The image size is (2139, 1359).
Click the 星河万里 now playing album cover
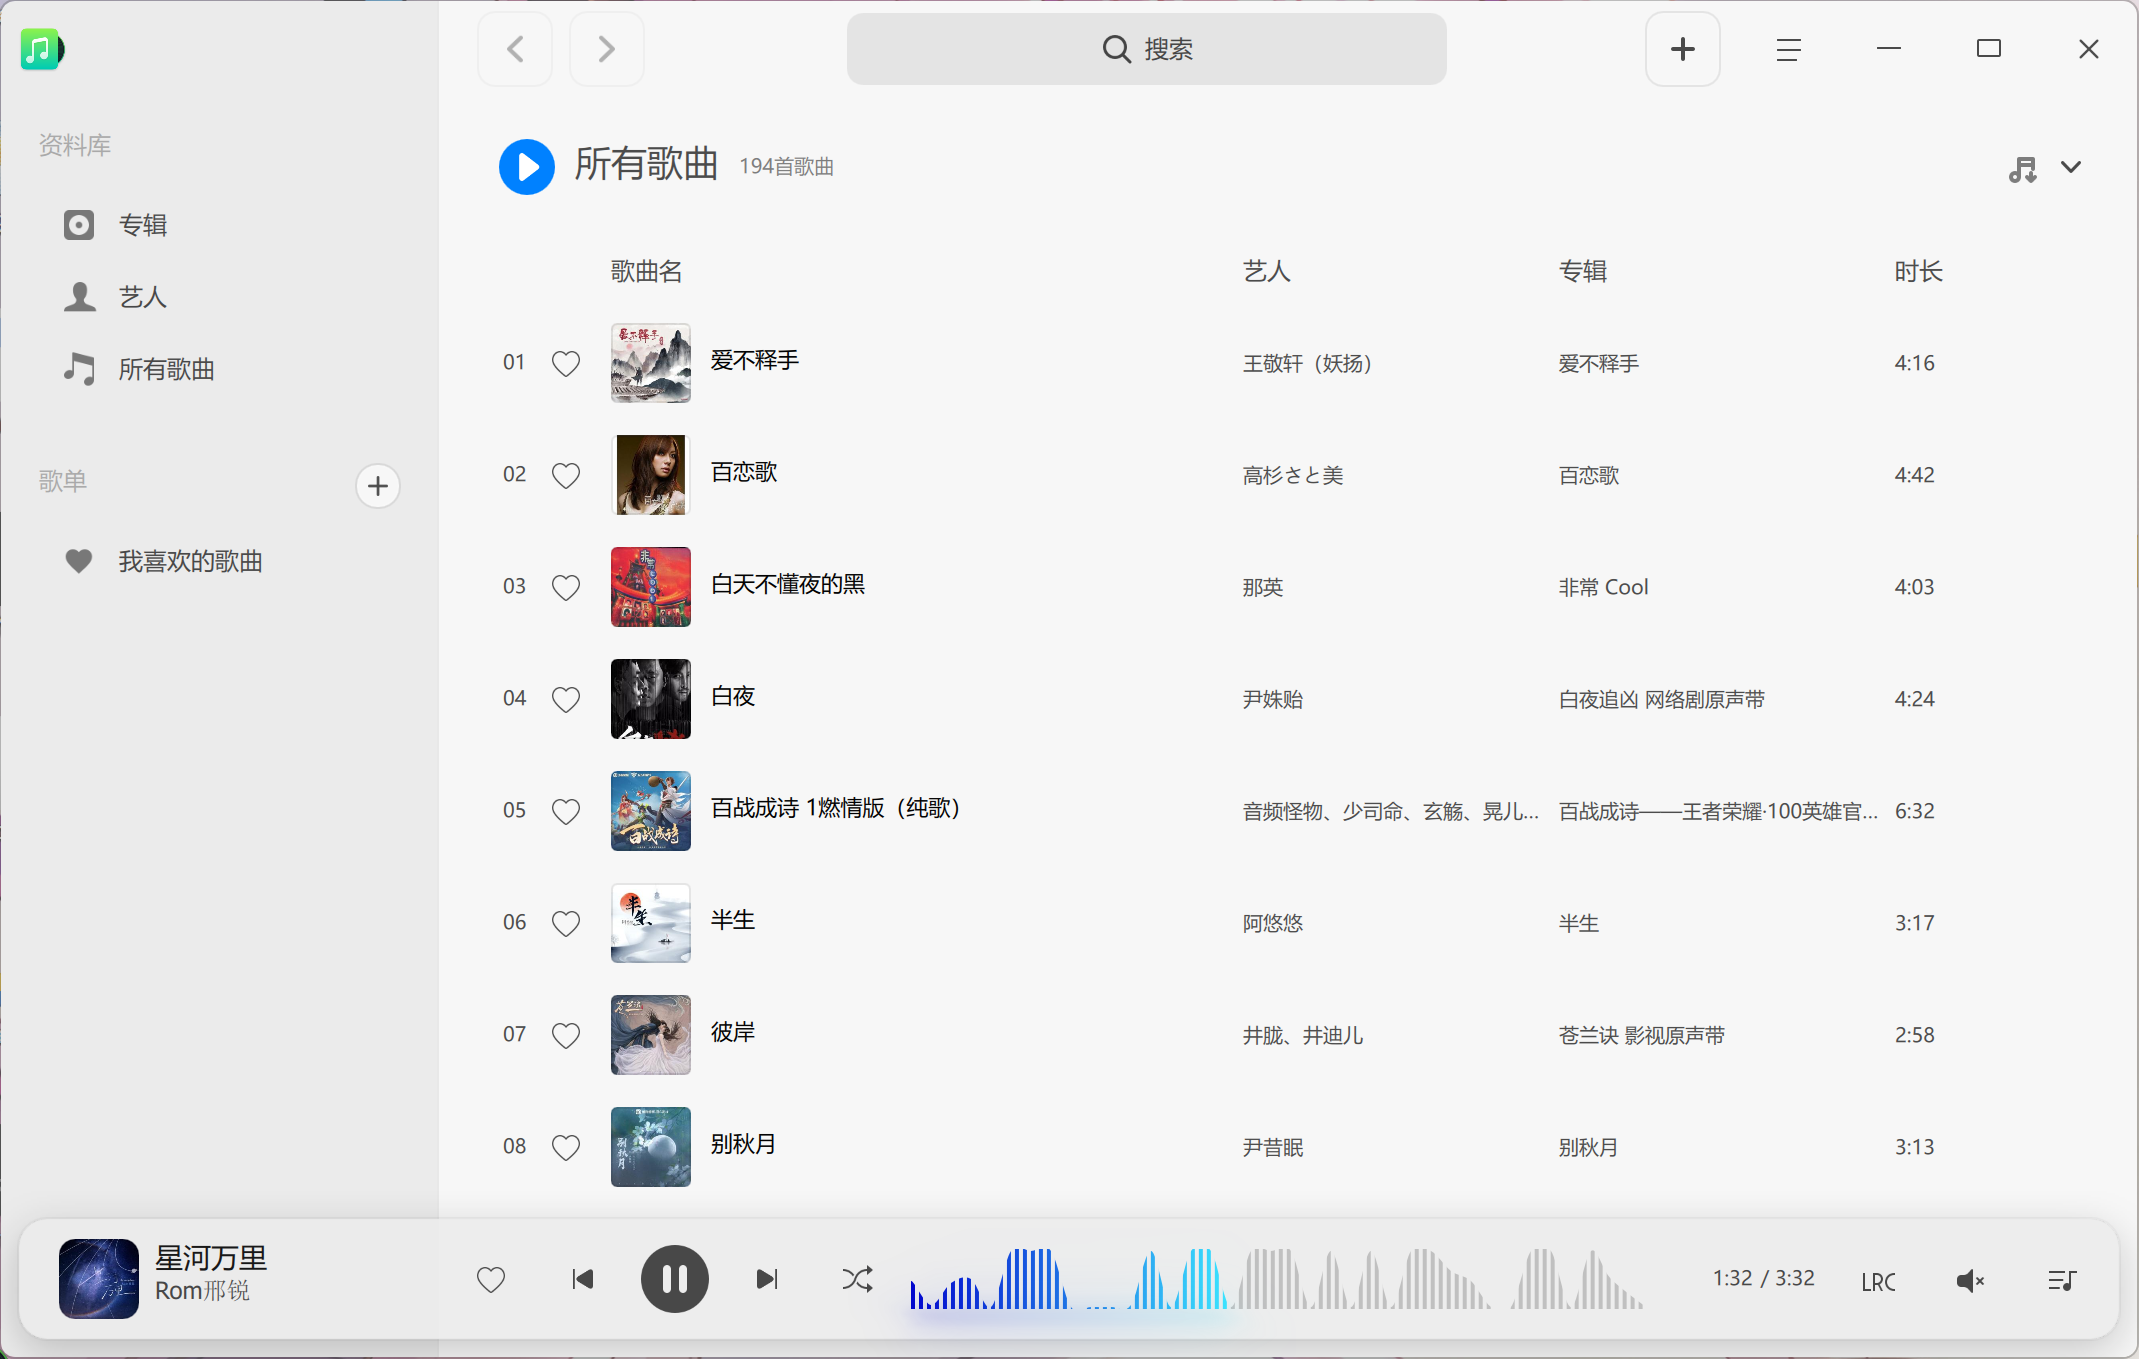(99, 1279)
